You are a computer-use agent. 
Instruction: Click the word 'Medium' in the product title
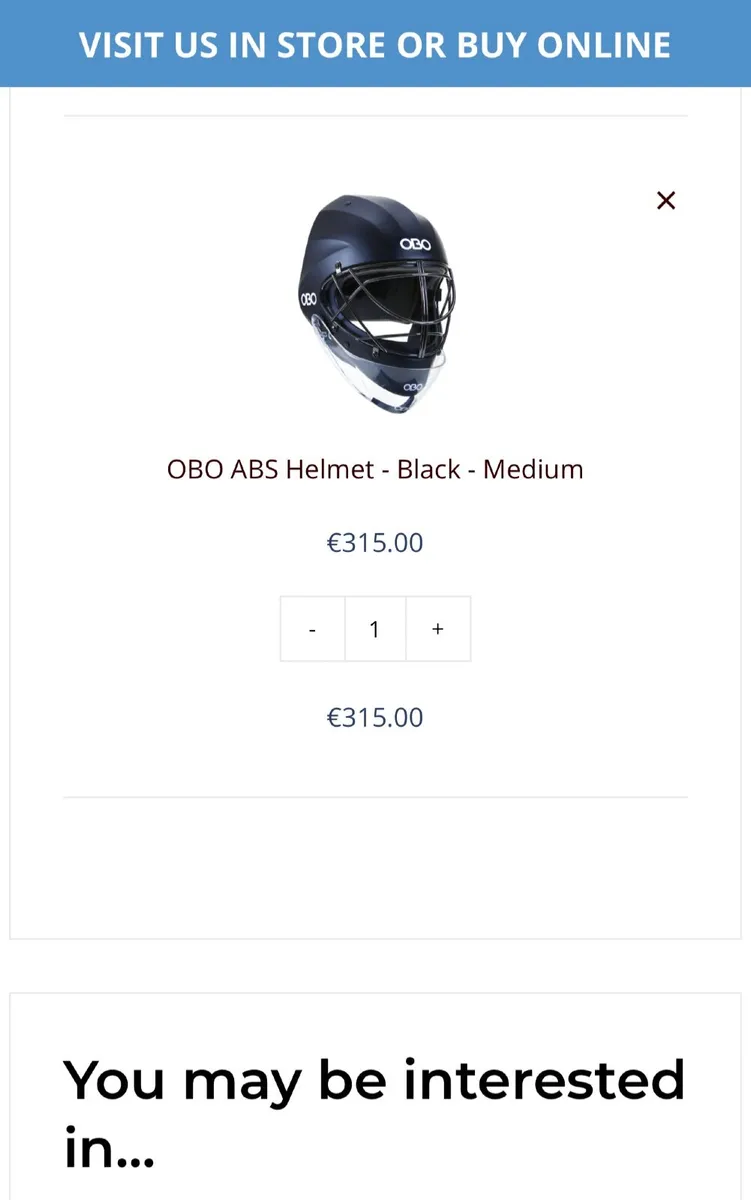[x=533, y=469]
